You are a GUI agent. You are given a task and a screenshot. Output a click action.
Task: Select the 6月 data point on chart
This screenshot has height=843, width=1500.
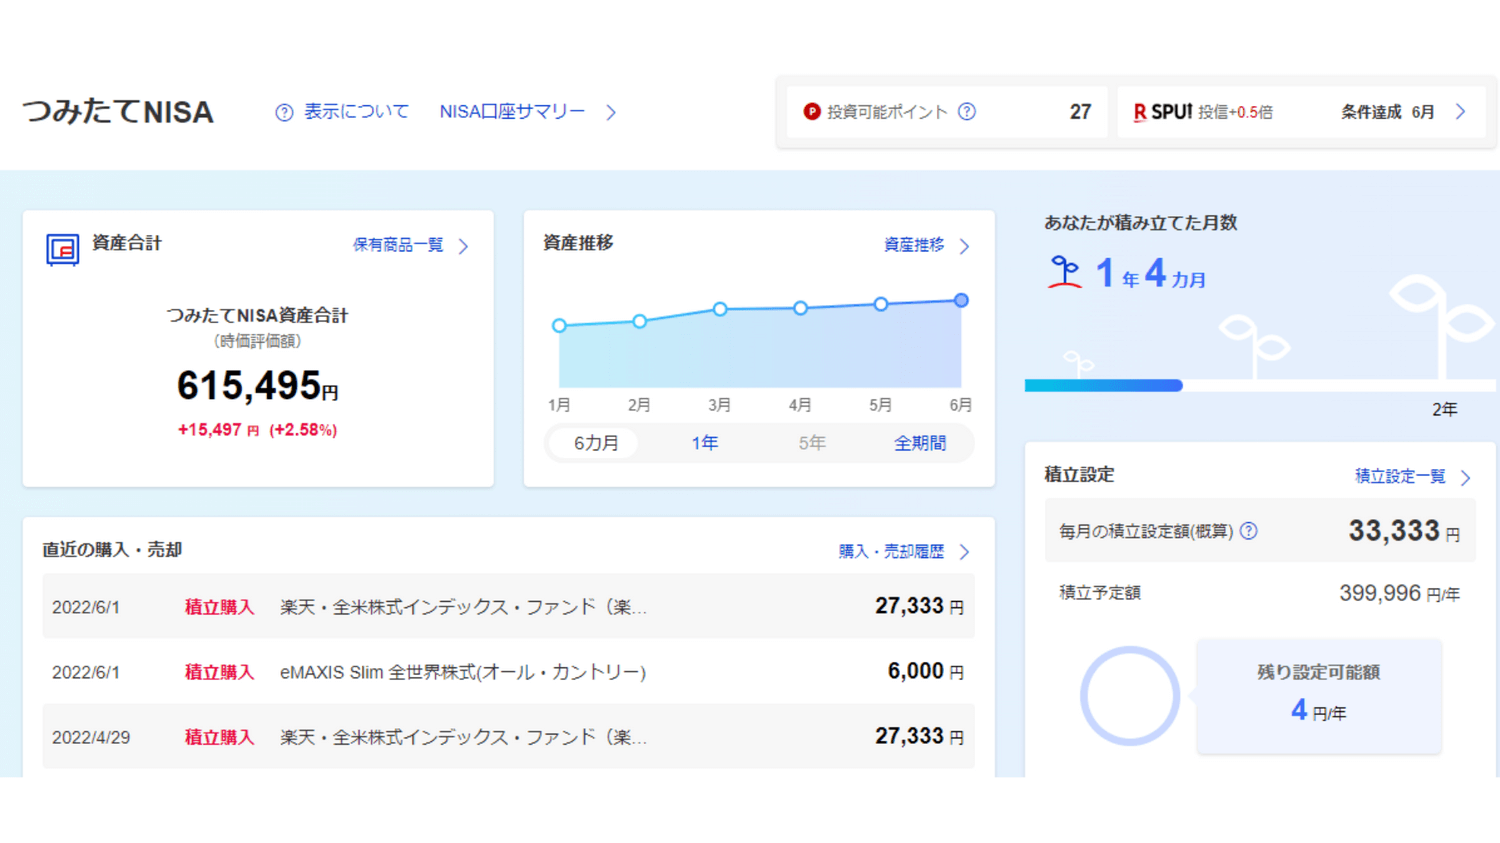pyautogui.click(x=961, y=300)
